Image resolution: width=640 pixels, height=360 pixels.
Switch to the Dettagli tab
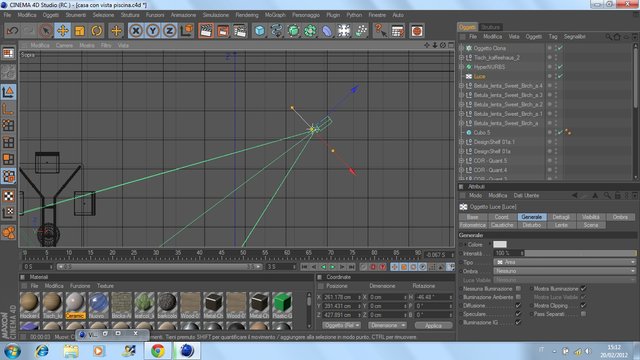(x=561, y=217)
